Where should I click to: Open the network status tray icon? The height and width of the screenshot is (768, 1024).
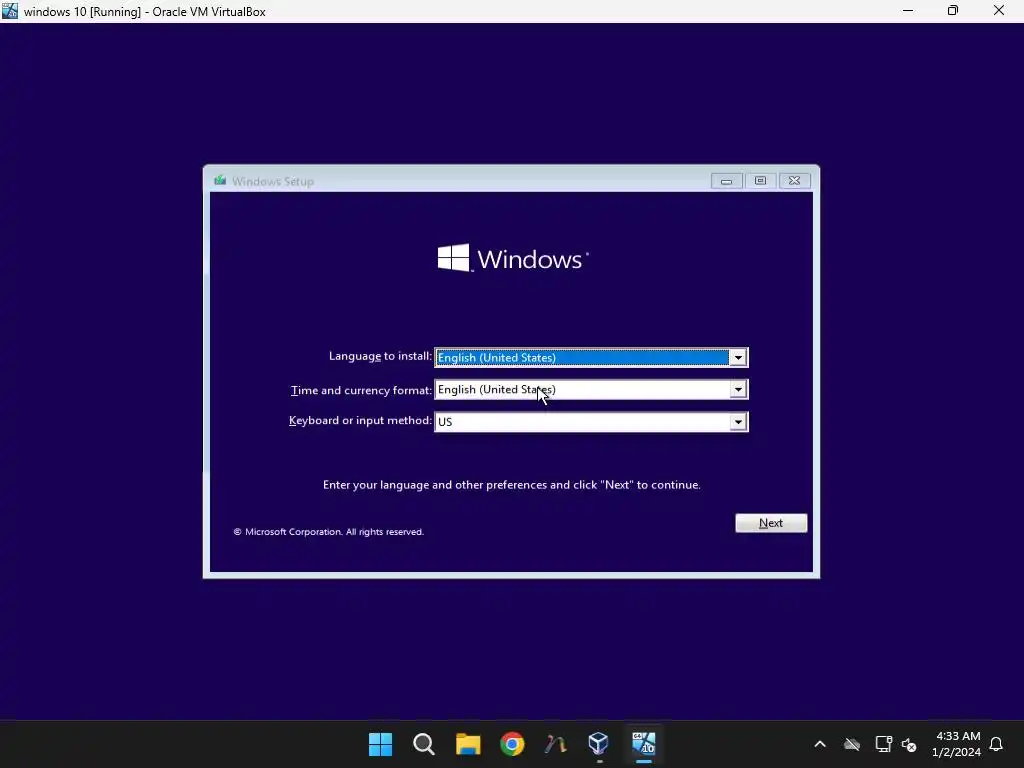[x=884, y=744]
